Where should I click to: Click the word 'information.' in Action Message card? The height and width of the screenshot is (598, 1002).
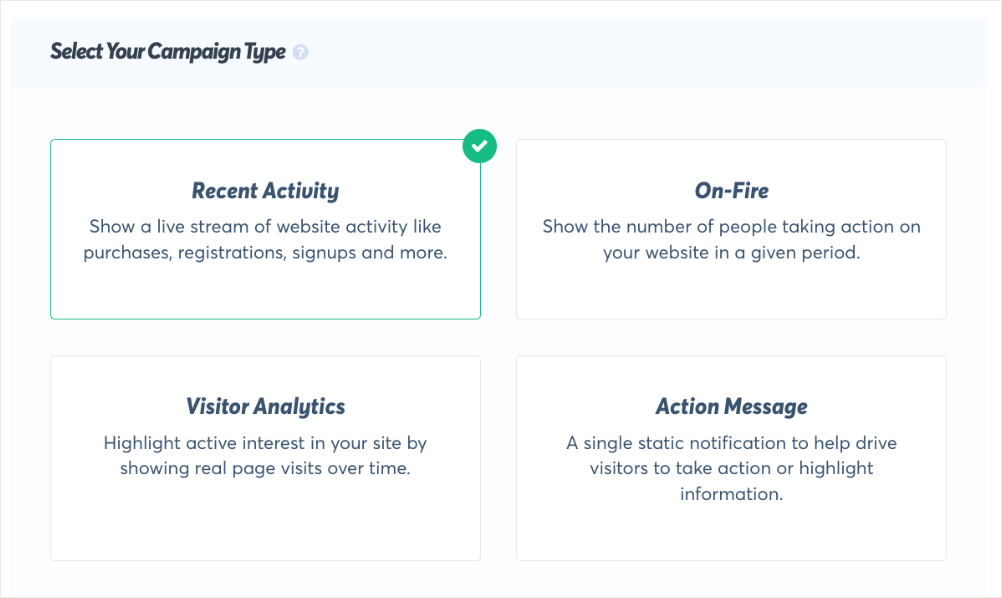click(731, 494)
